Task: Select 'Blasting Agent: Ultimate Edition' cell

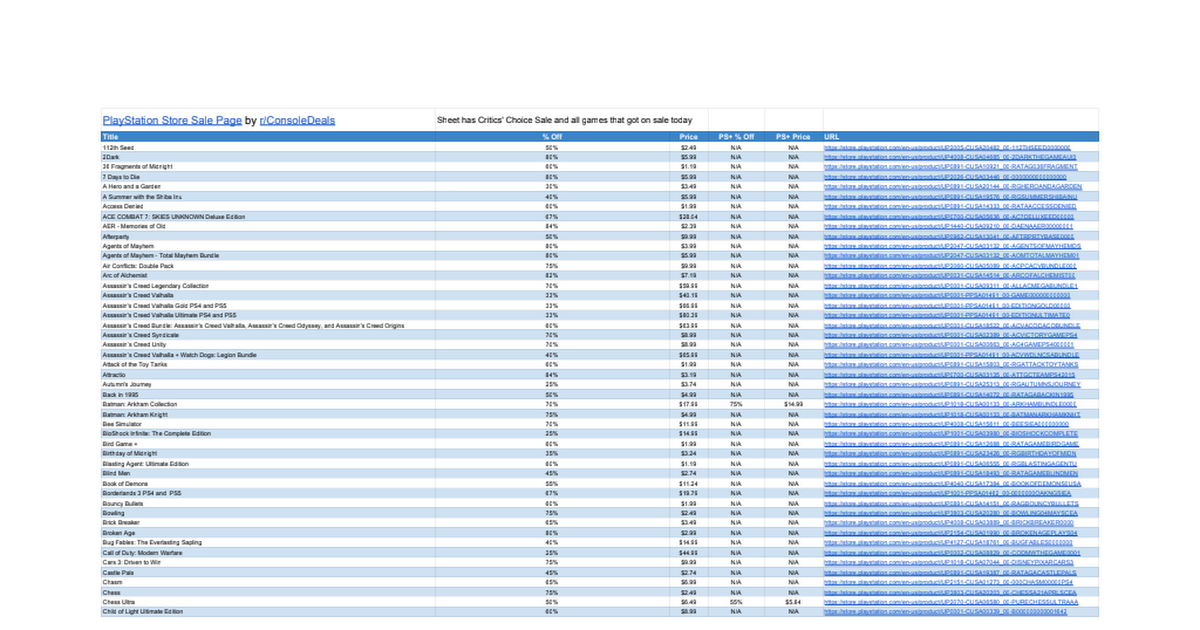Action: 269,463
